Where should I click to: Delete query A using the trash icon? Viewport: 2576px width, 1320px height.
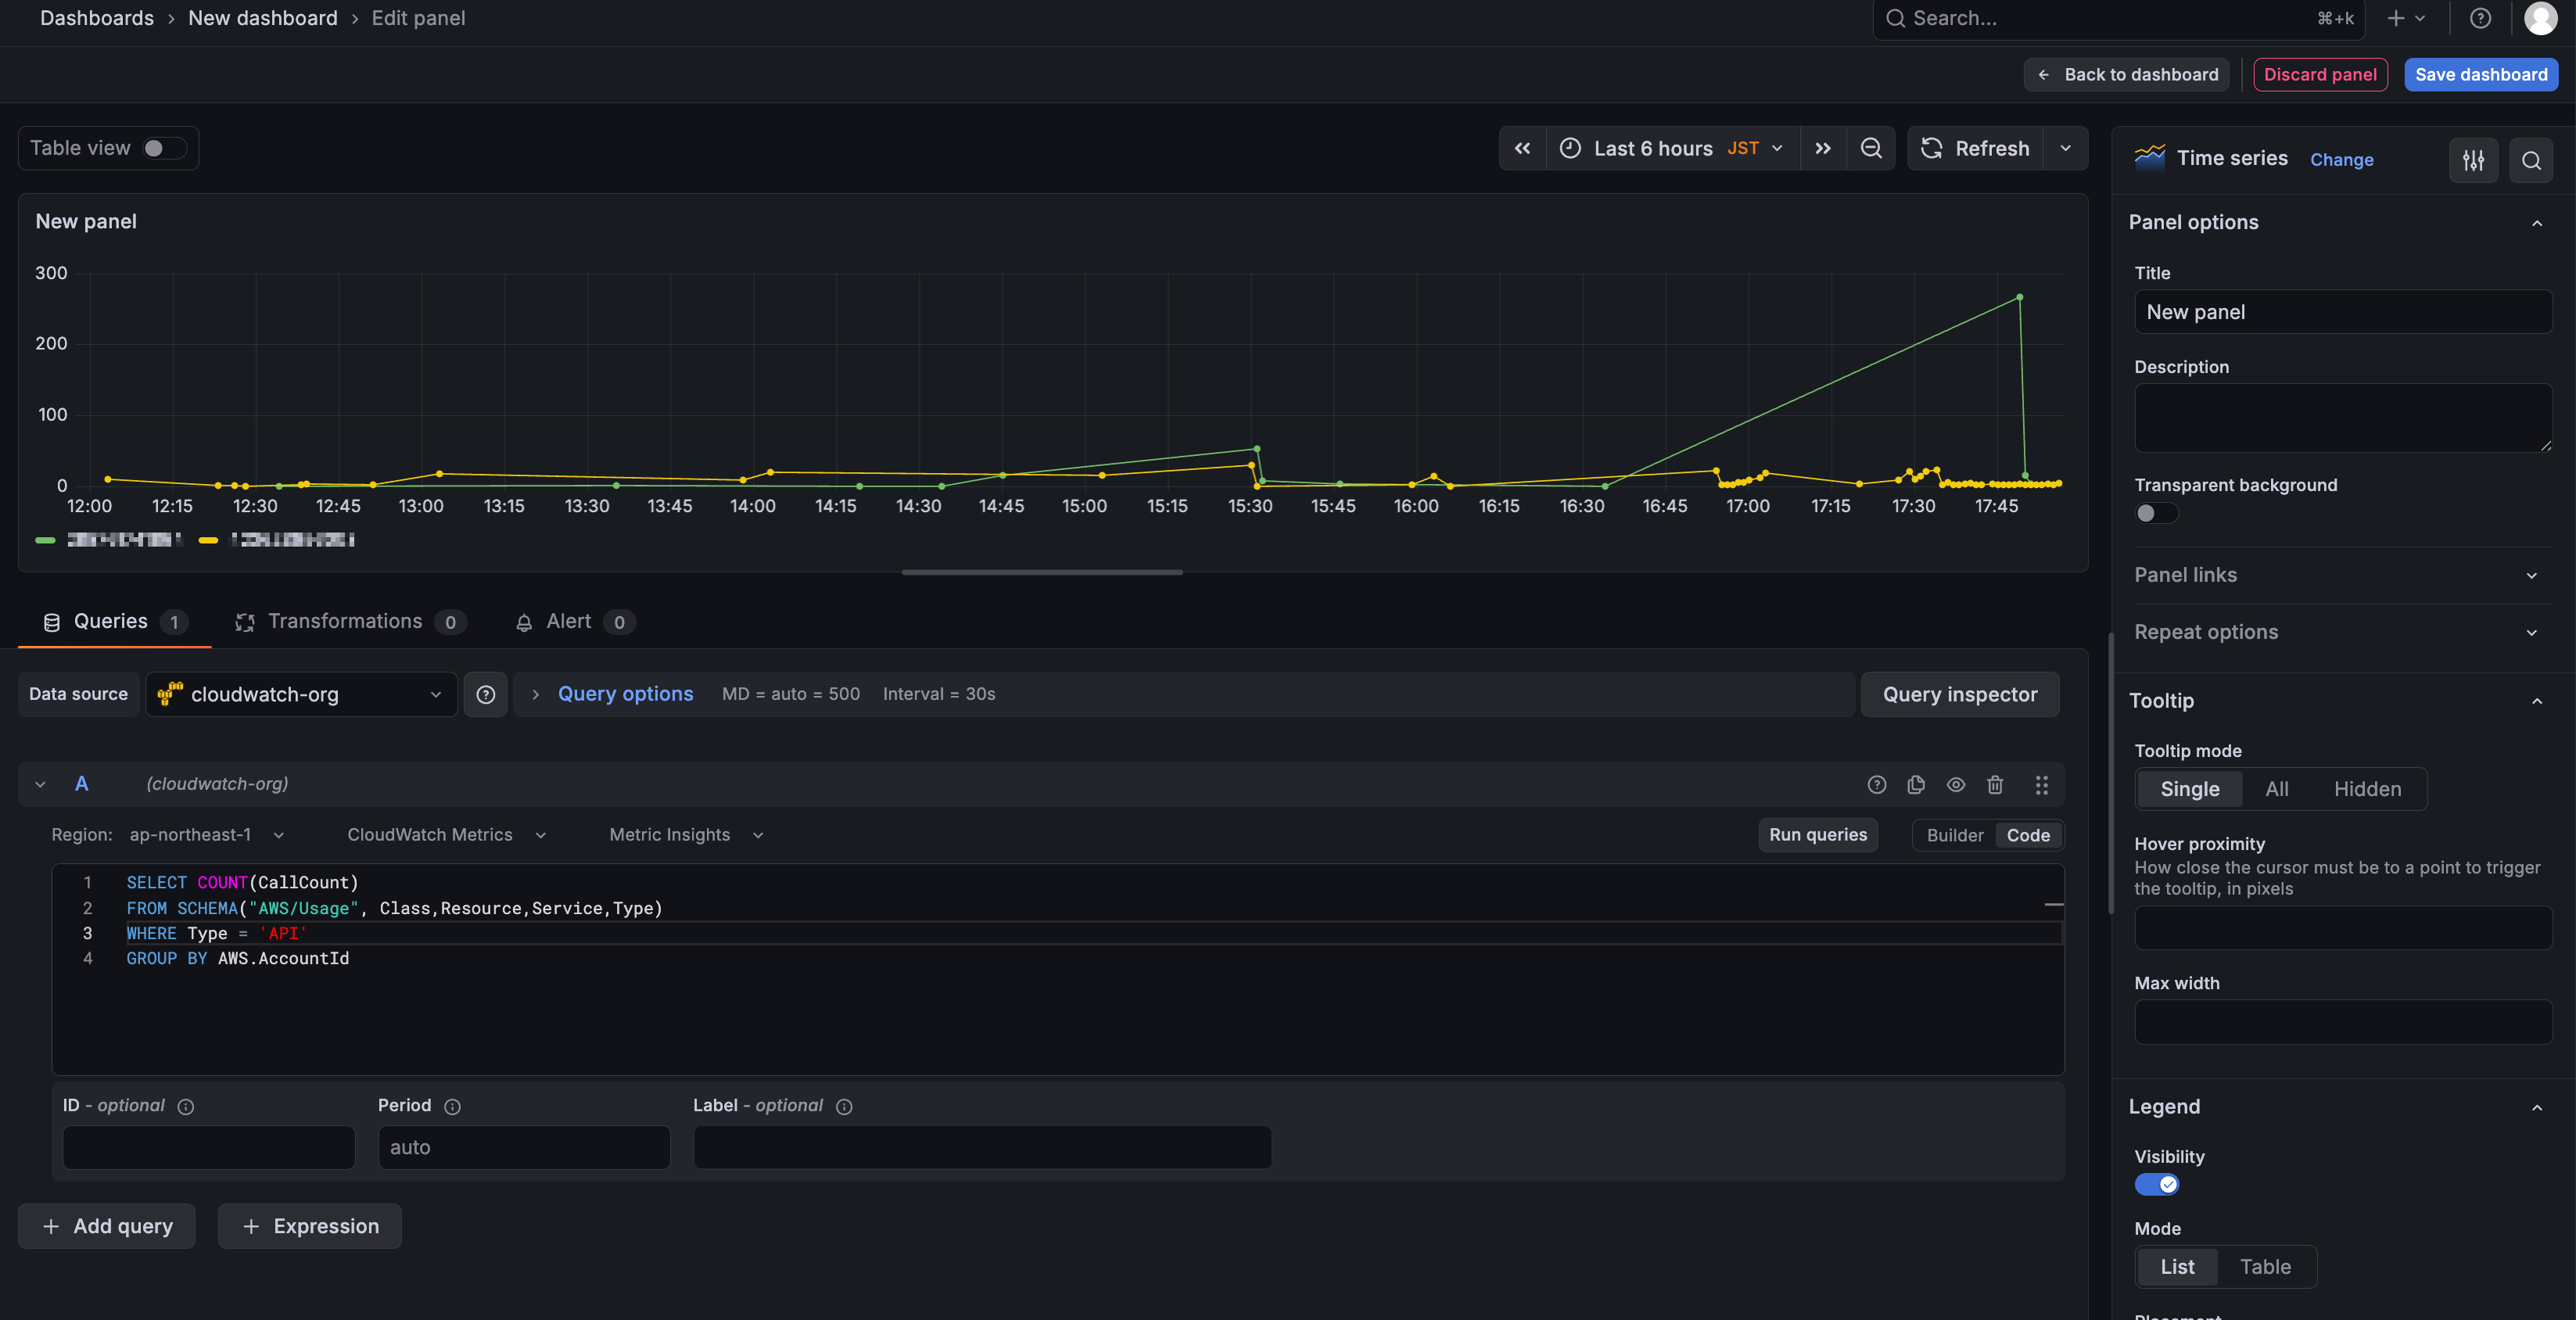[1995, 785]
